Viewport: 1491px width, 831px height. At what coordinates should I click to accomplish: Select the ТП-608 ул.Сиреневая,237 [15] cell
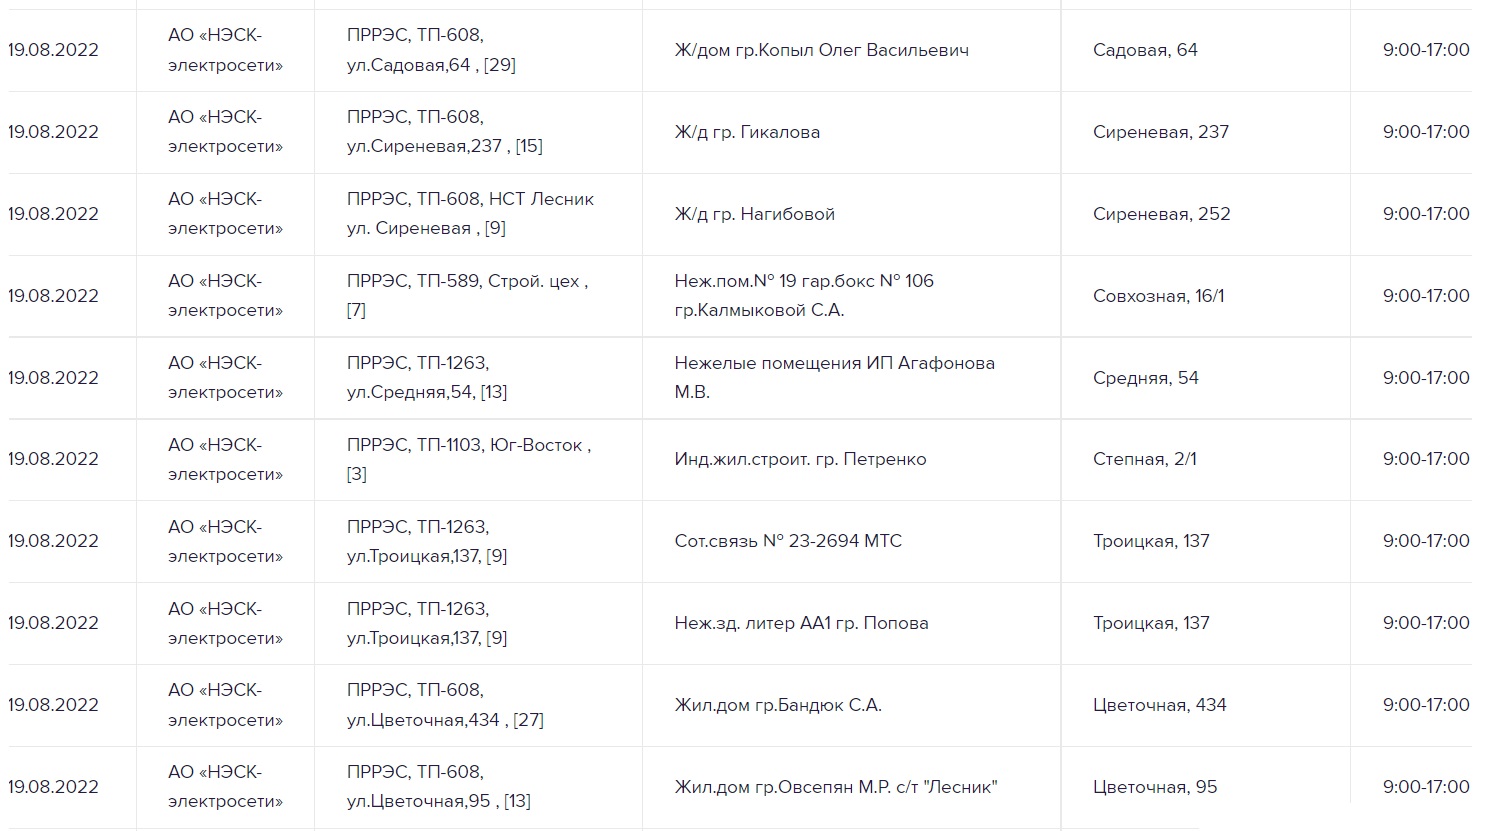(445, 132)
